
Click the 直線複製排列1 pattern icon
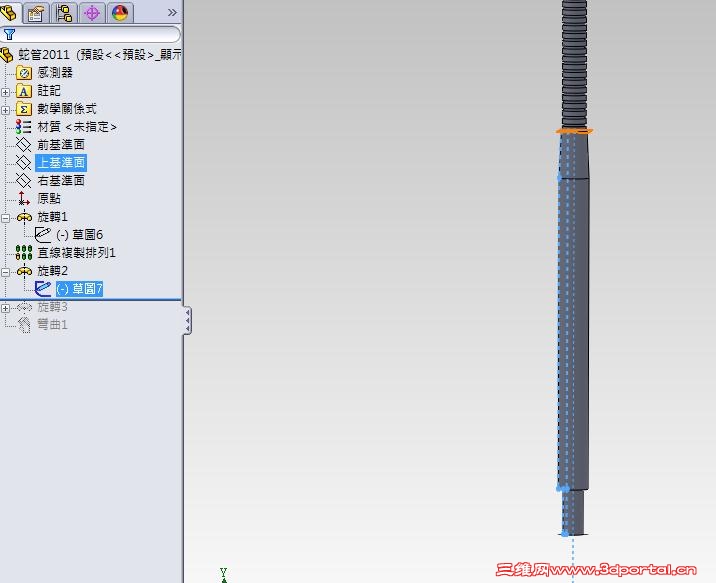(24, 252)
